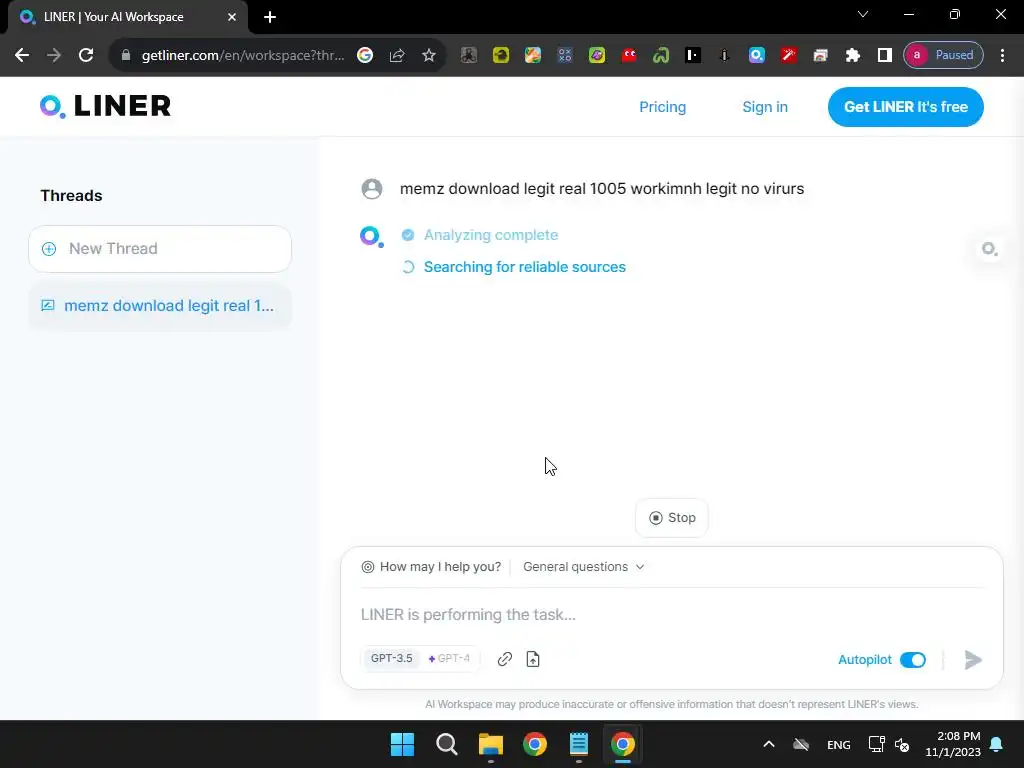
Task: Open the Chrome three-dot menu
Action: (1002, 55)
